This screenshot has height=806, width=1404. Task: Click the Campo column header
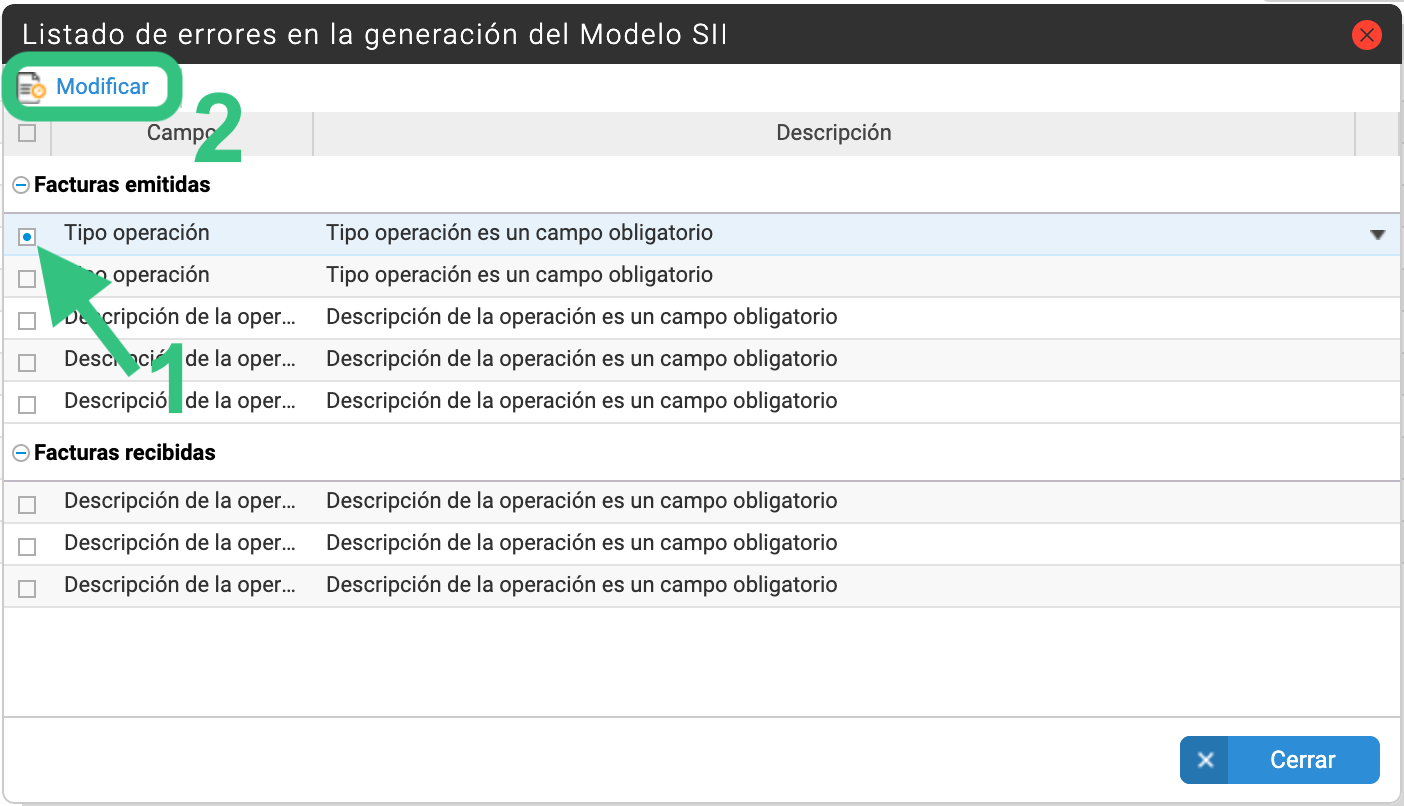[x=182, y=133]
